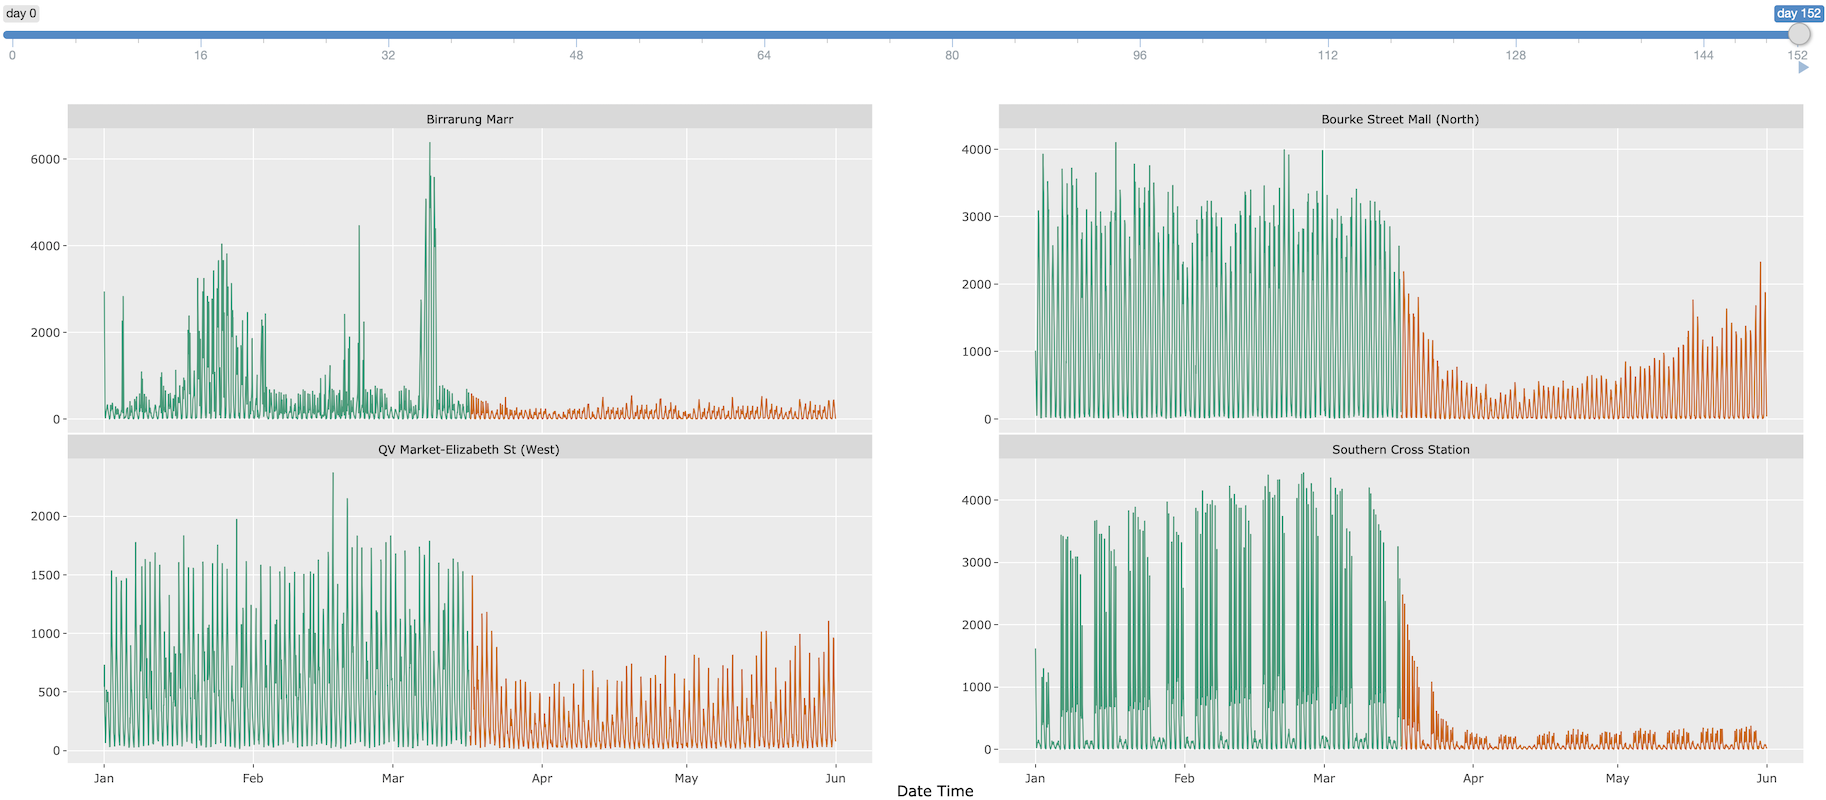
Task: Click the 'day 152' current value badge
Action: pos(1798,14)
